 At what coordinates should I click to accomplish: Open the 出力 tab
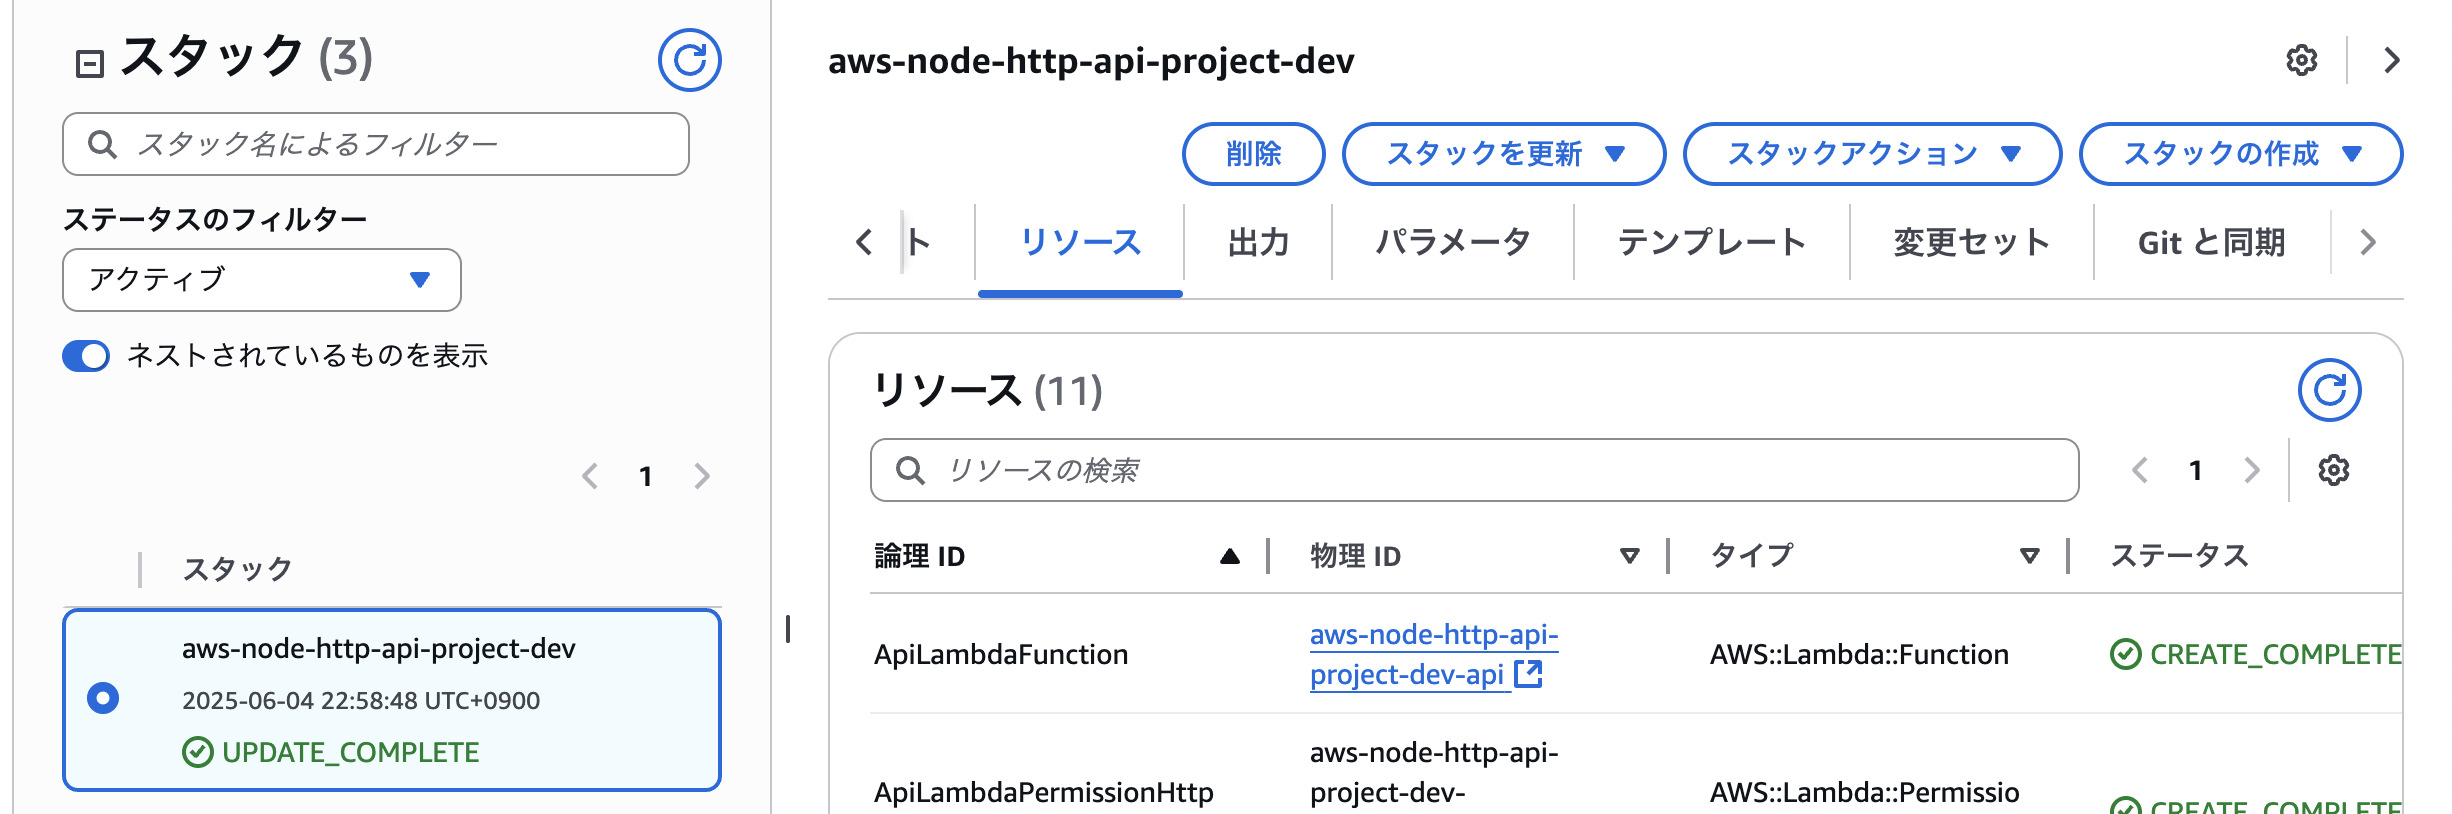pos(1258,241)
